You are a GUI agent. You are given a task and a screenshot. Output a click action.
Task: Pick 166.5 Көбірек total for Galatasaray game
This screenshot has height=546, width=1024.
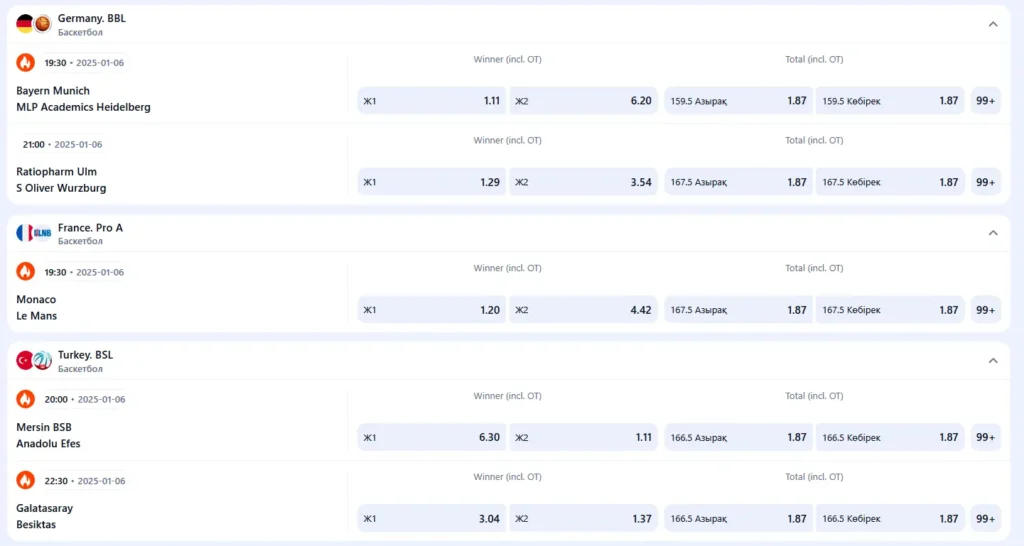tap(889, 519)
